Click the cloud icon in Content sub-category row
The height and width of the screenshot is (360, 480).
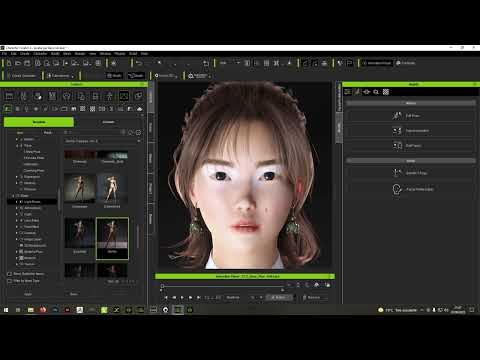140,109
